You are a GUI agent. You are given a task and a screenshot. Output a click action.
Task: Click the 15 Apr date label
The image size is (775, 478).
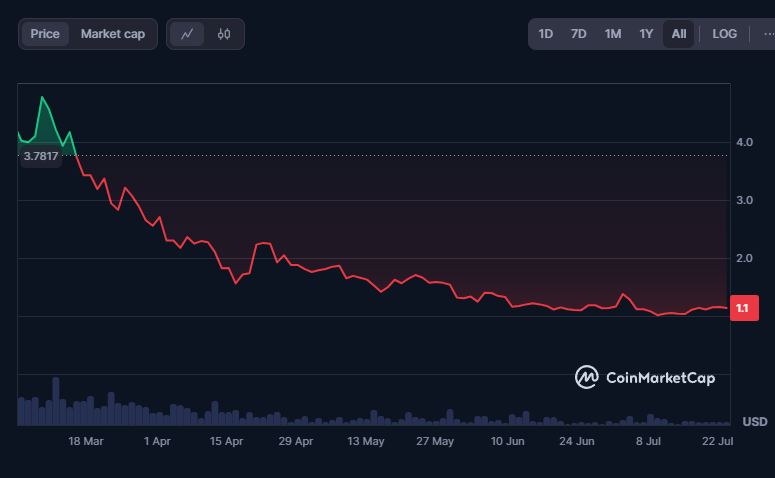(226, 441)
